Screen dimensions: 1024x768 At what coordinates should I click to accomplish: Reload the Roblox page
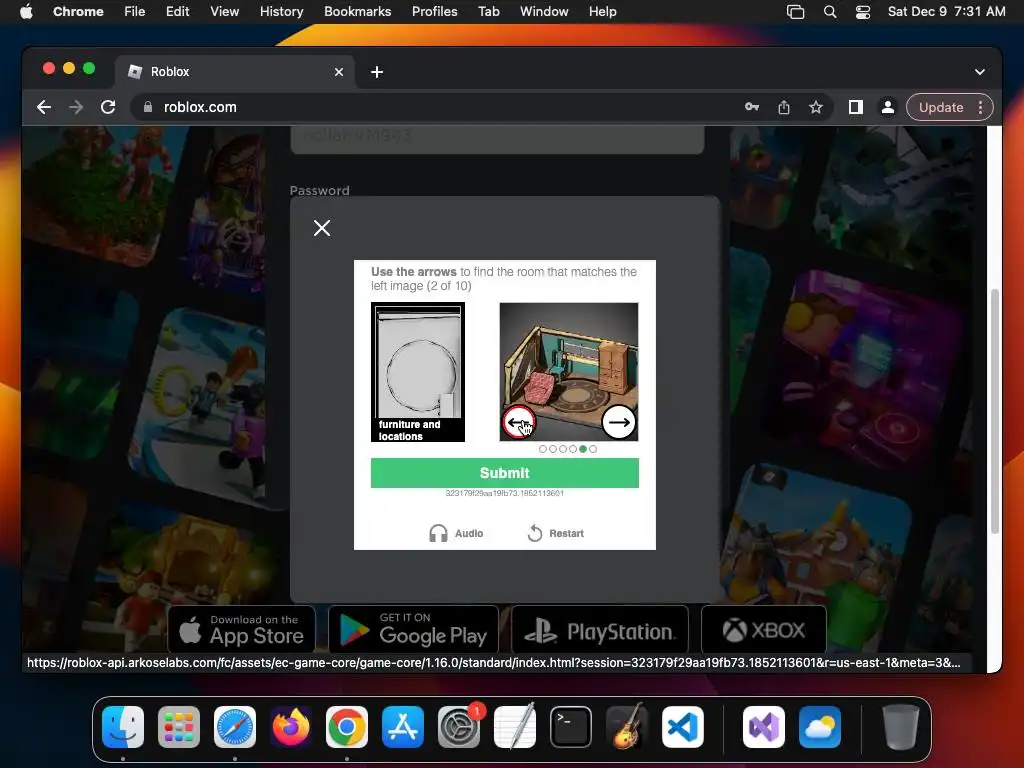pos(108,107)
